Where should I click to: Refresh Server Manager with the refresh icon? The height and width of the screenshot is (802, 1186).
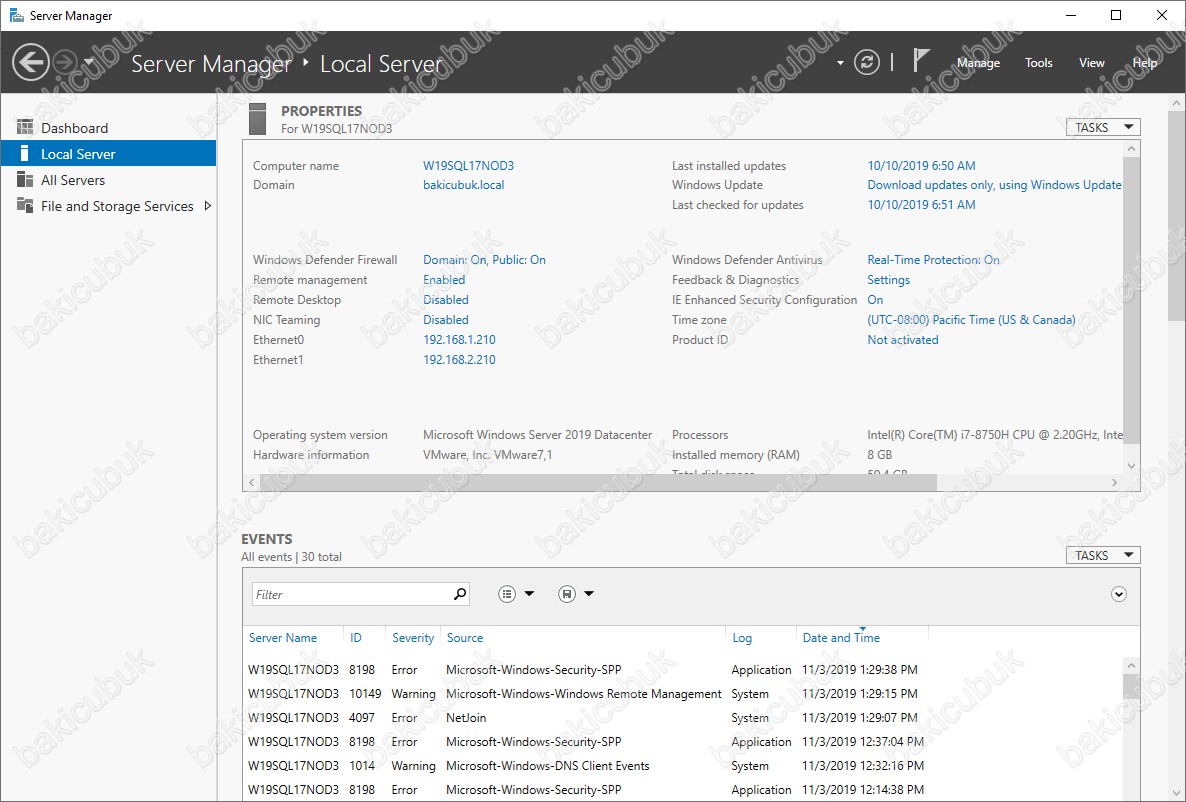tap(867, 62)
